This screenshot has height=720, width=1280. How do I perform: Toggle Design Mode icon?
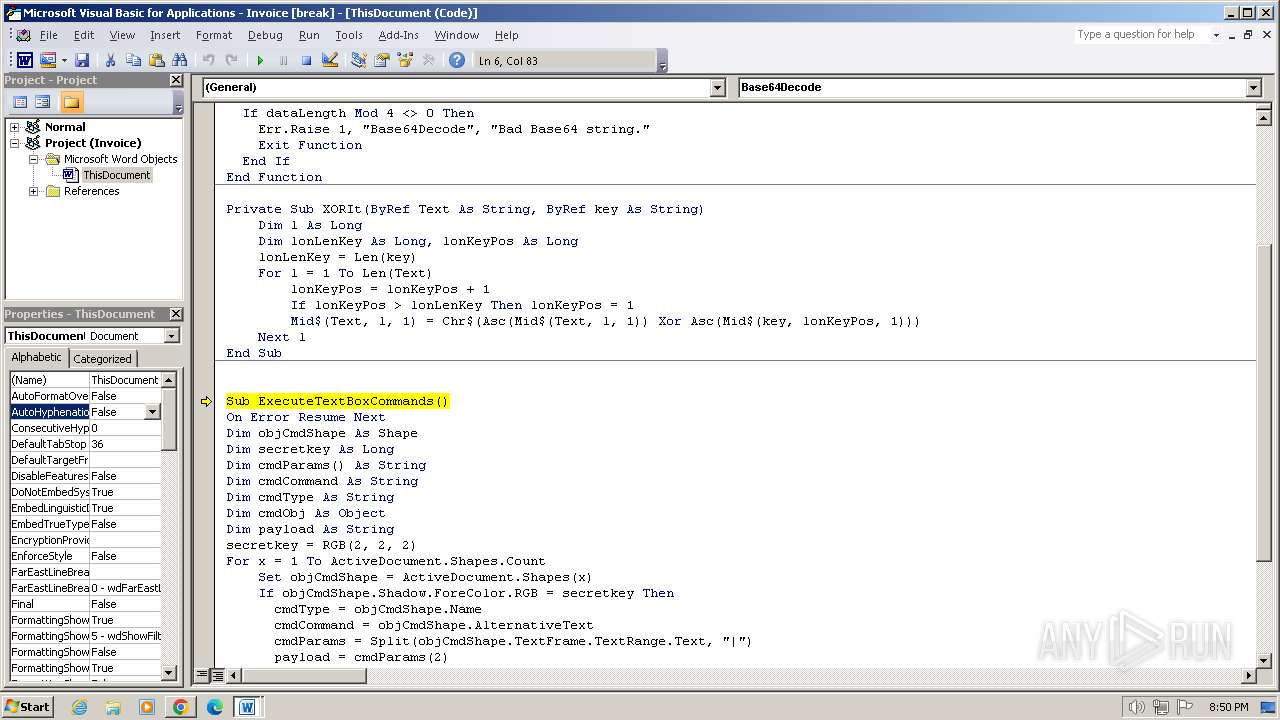(330, 61)
